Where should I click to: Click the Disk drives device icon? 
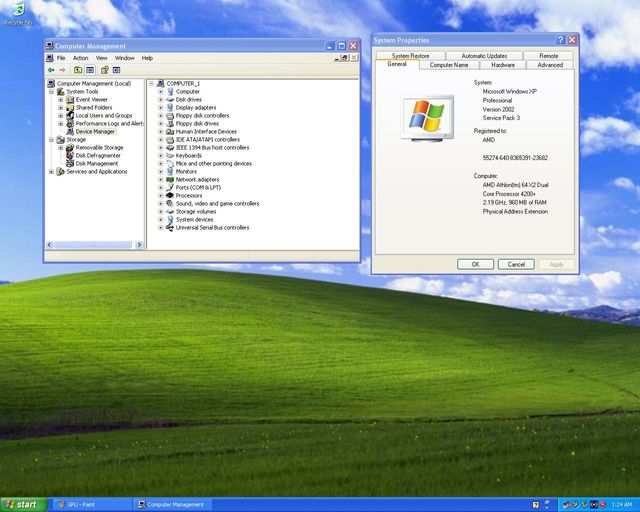170,100
